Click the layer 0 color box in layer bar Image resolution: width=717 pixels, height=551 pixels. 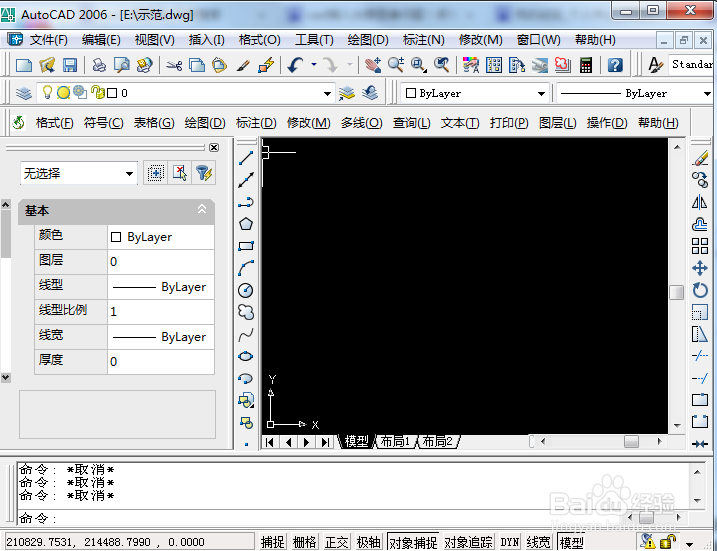(112, 93)
